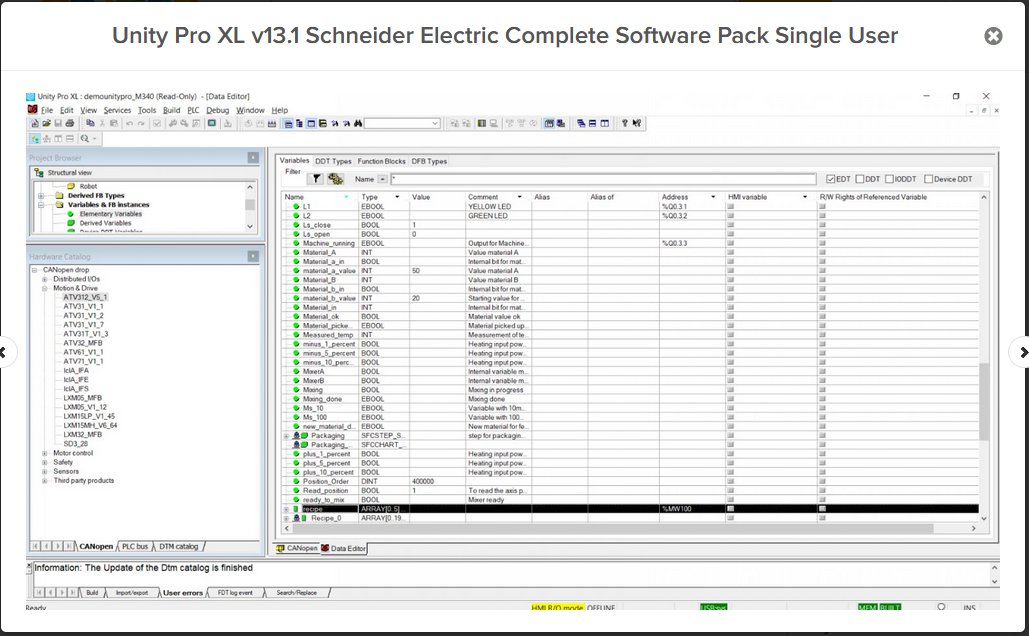1029x636 pixels.
Task: Select the Paste icon on the toolbar
Action: [x=114, y=122]
